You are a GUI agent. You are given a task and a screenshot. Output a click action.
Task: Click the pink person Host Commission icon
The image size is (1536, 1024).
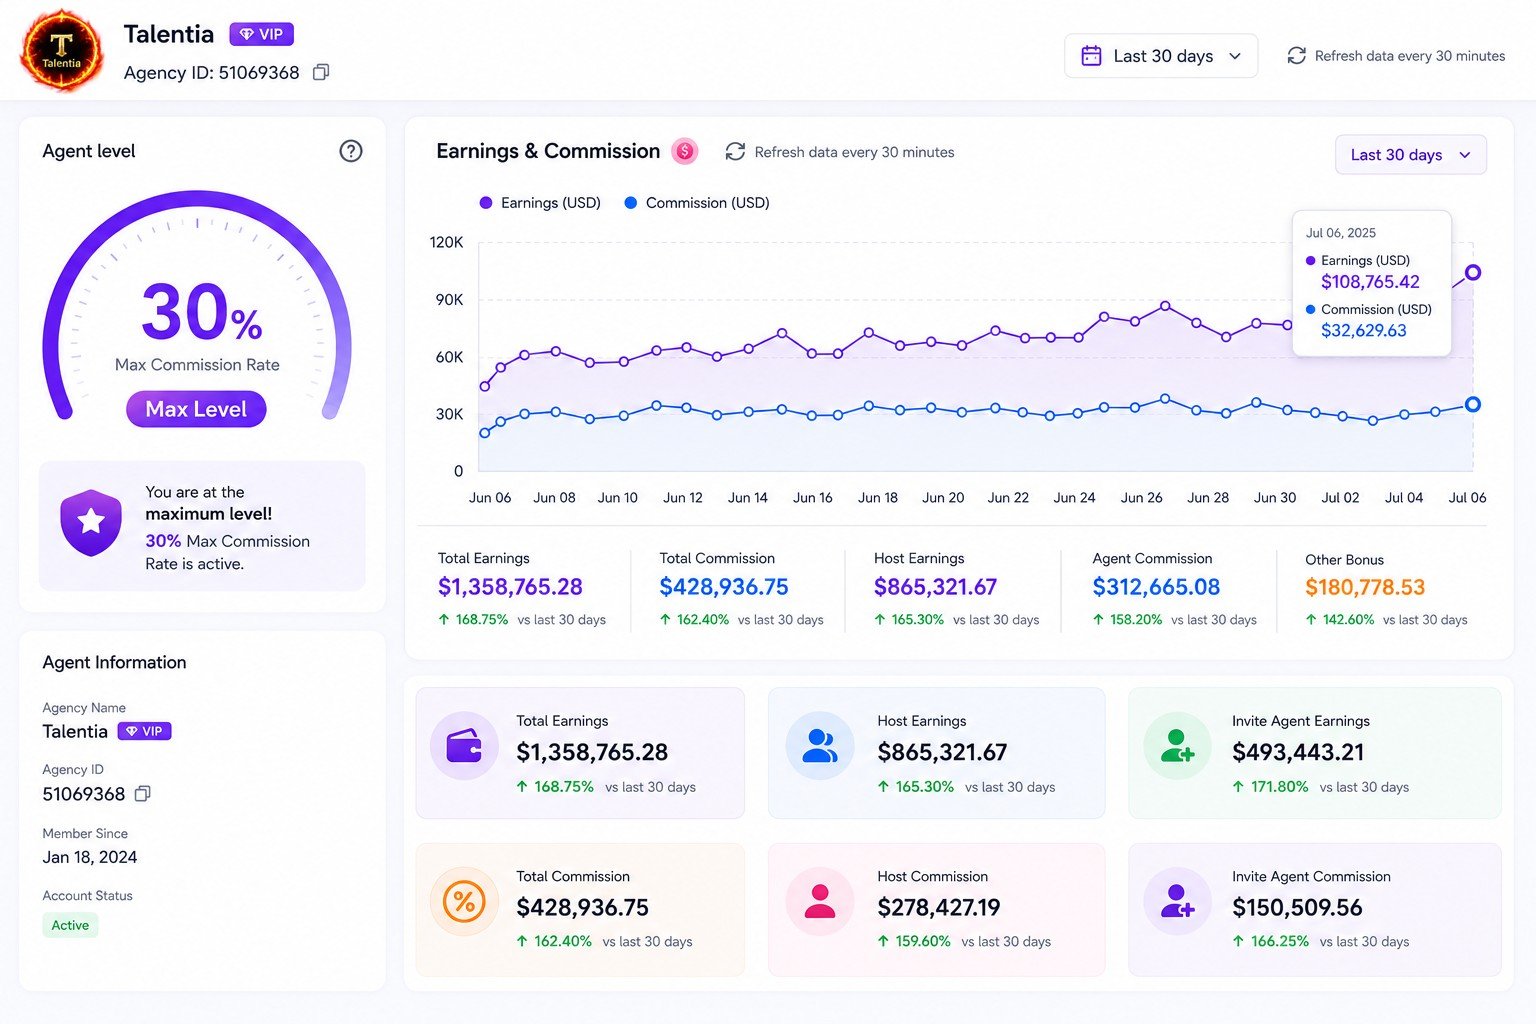pos(820,902)
